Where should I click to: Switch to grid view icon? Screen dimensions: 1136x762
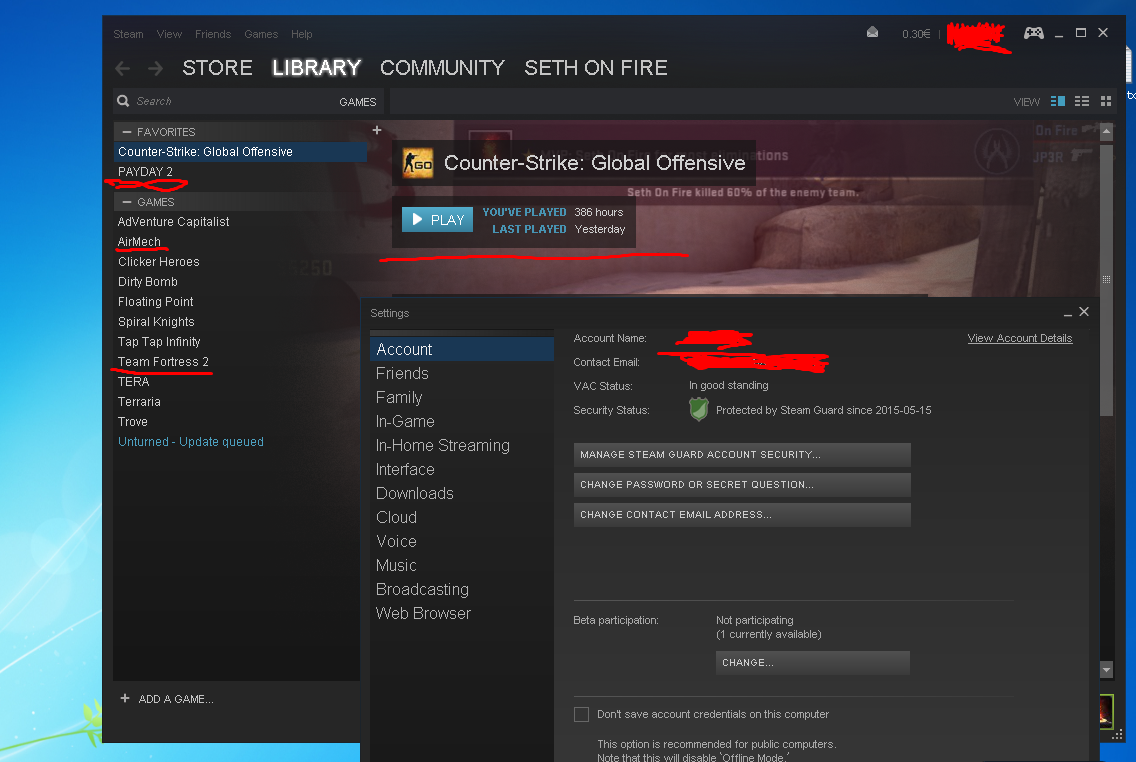point(1106,101)
